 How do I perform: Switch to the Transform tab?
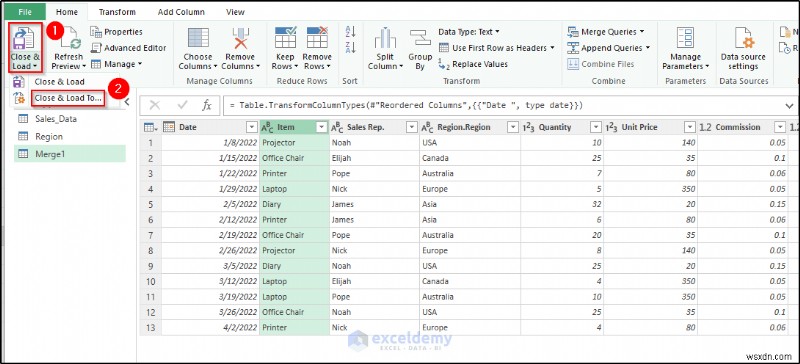coord(117,11)
